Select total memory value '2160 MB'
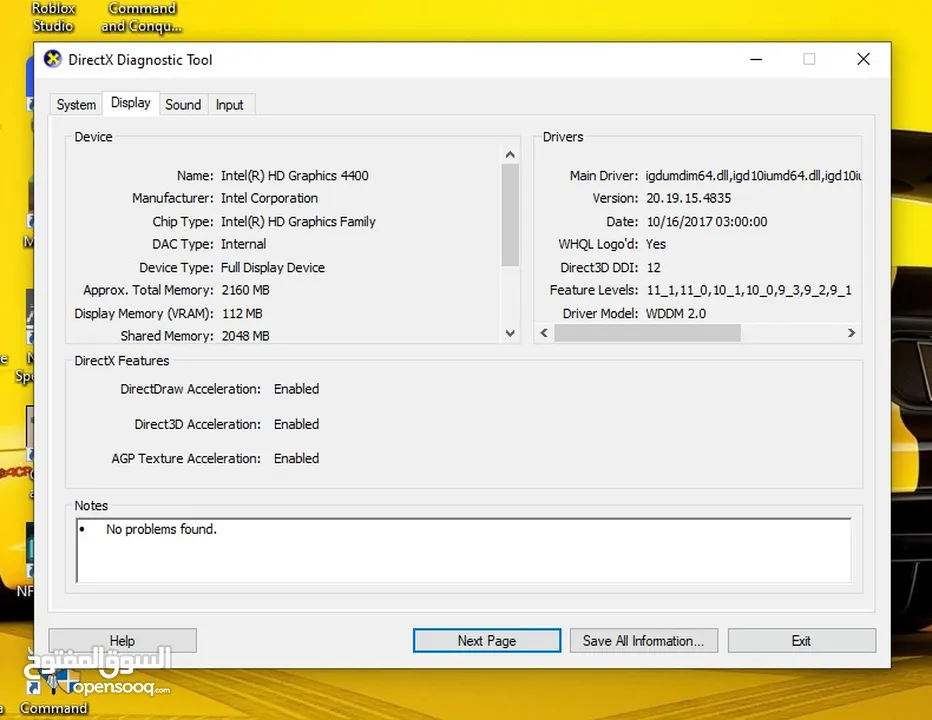This screenshot has height=720, width=932. (245, 290)
